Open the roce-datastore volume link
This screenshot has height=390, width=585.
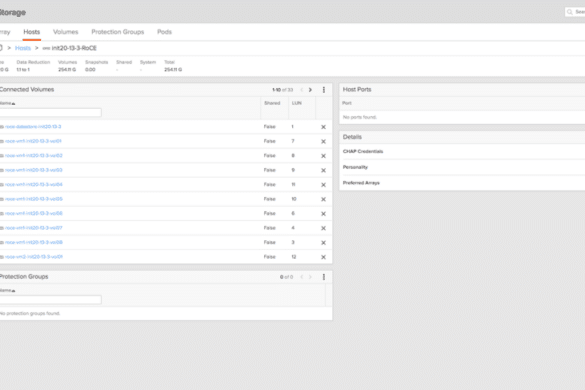33,127
